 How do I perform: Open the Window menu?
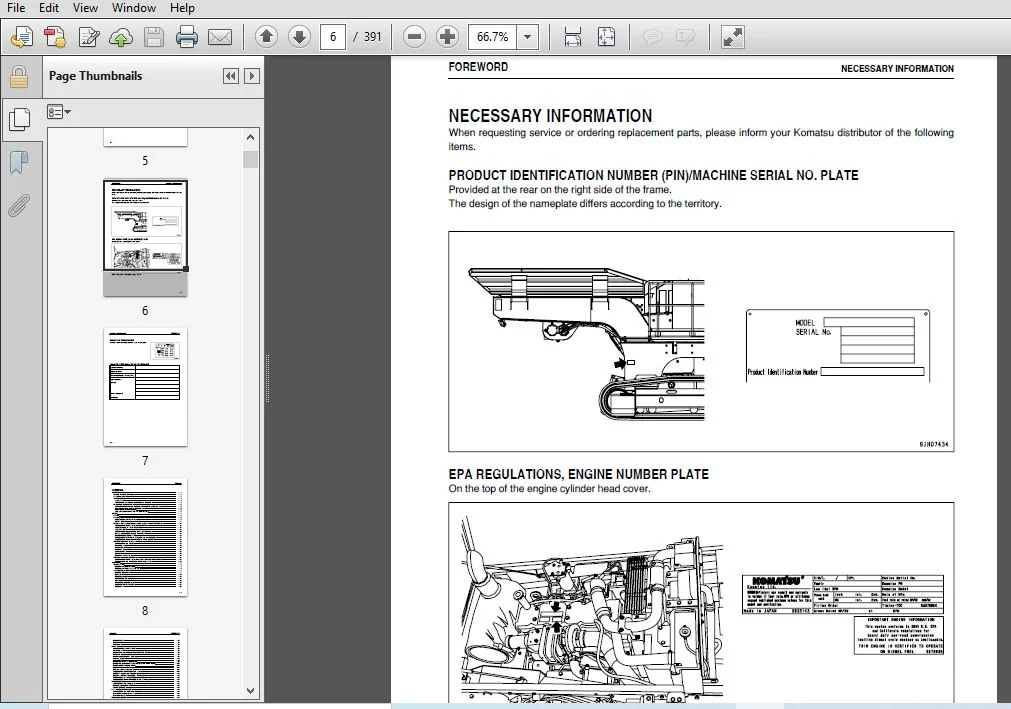pyautogui.click(x=133, y=8)
